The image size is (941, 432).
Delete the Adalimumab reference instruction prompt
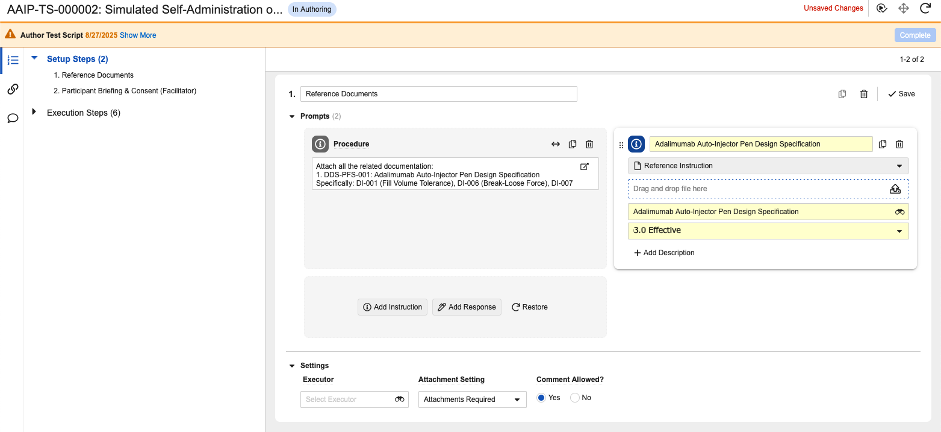point(899,144)
